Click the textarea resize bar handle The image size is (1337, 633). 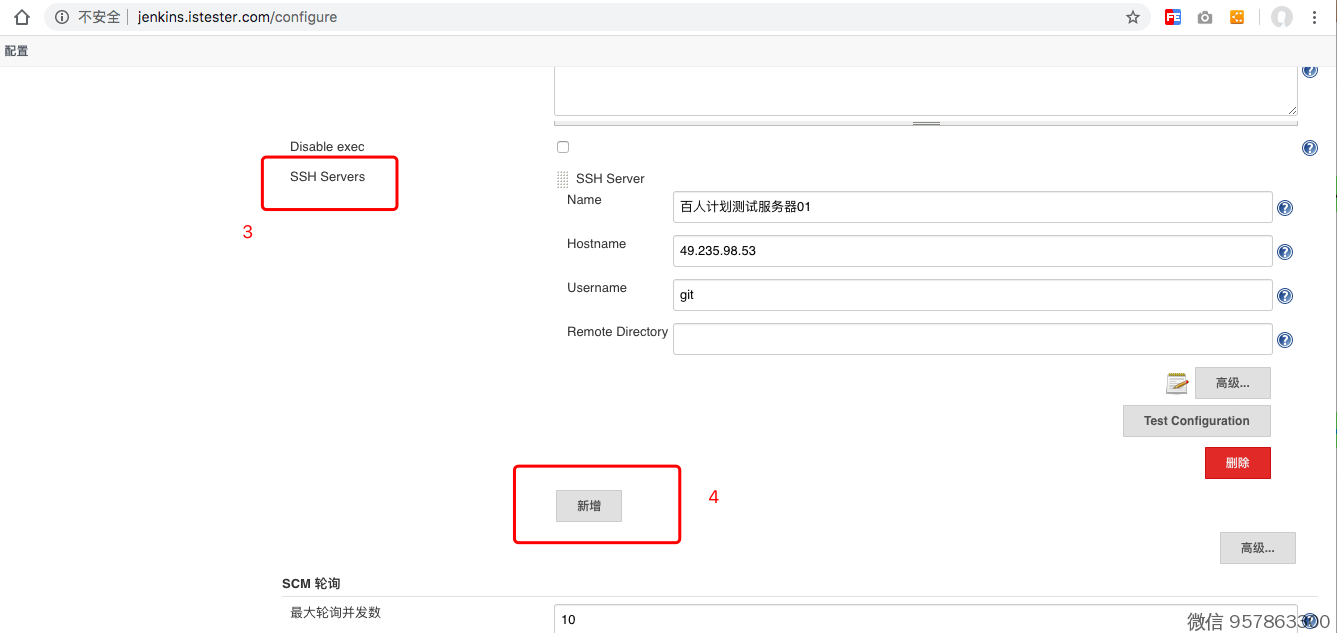926,123
